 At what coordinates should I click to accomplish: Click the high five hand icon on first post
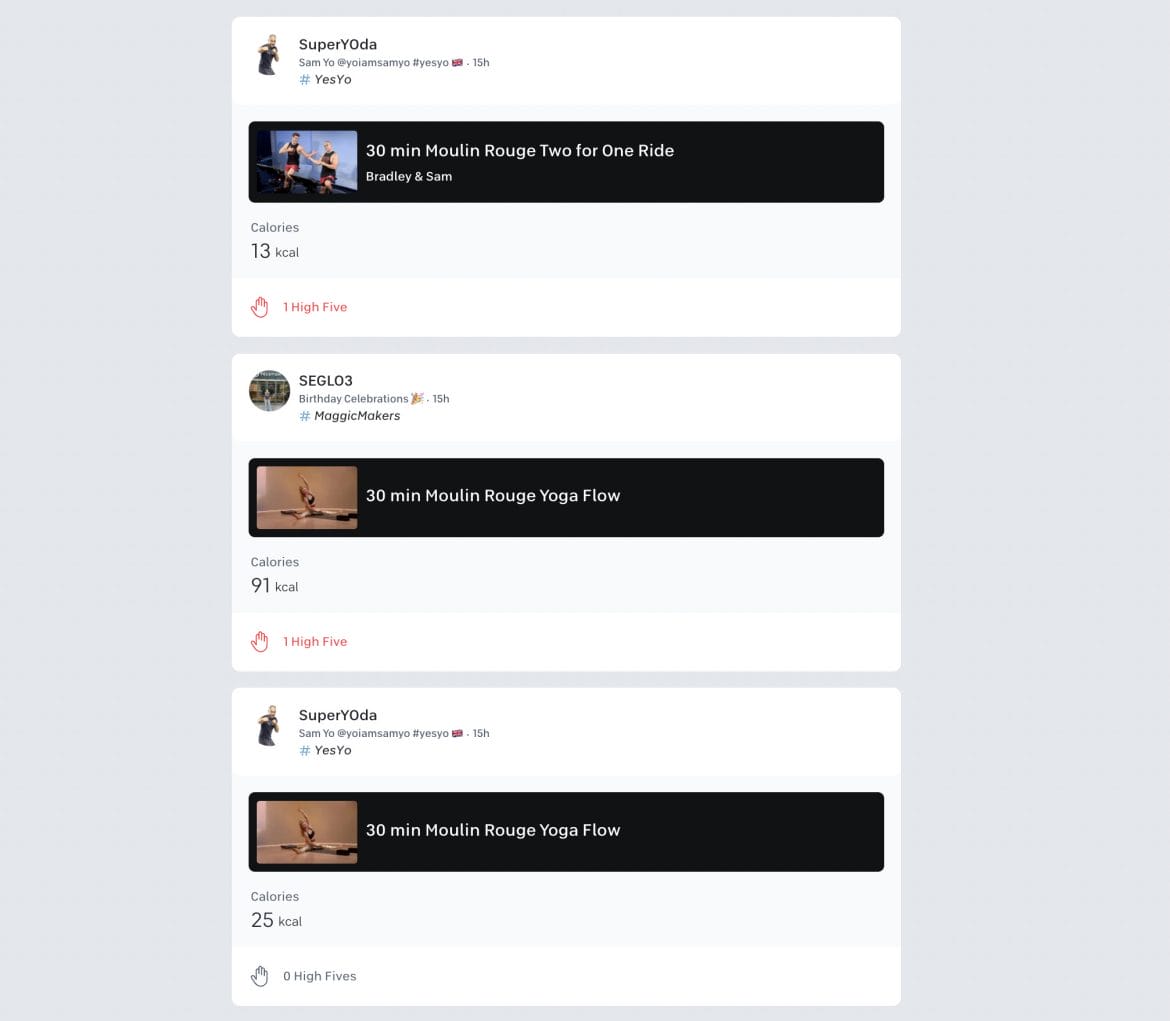click(x=260, y=307)
